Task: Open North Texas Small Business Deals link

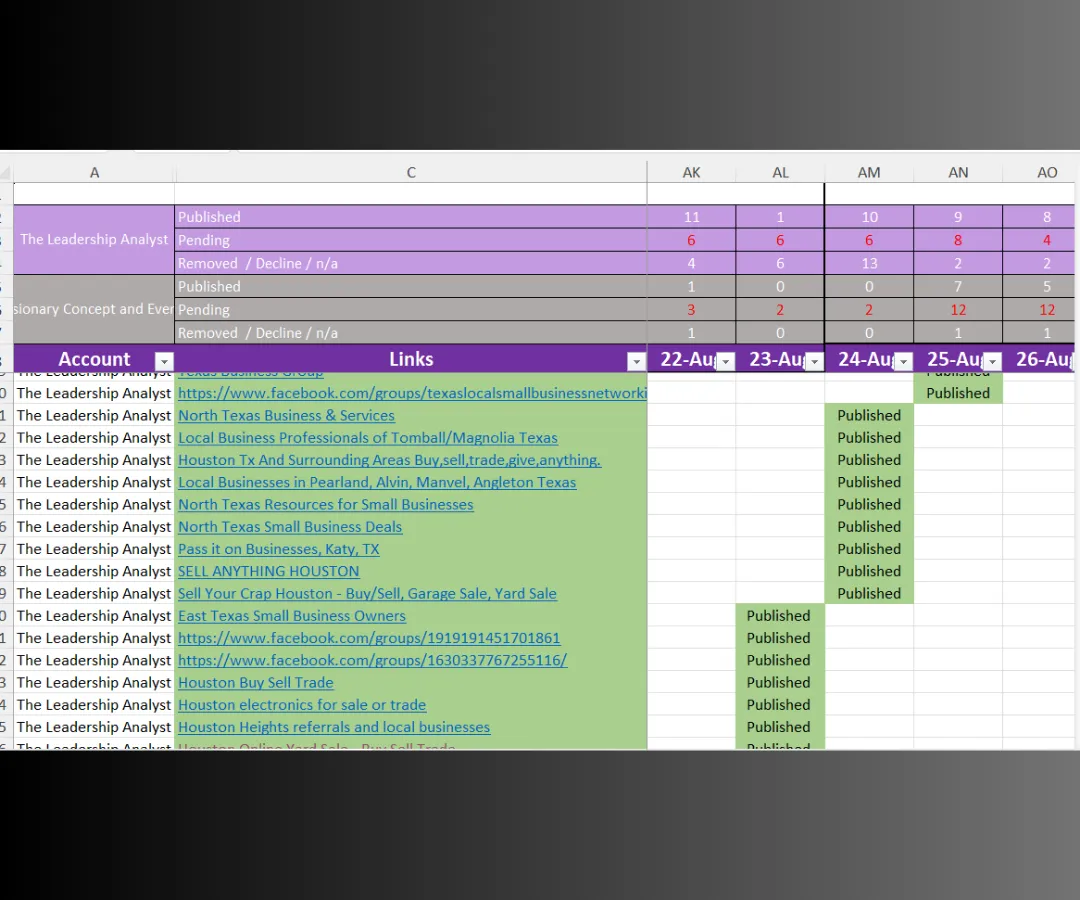Action: pyautogui.click(x=290, y=527)
